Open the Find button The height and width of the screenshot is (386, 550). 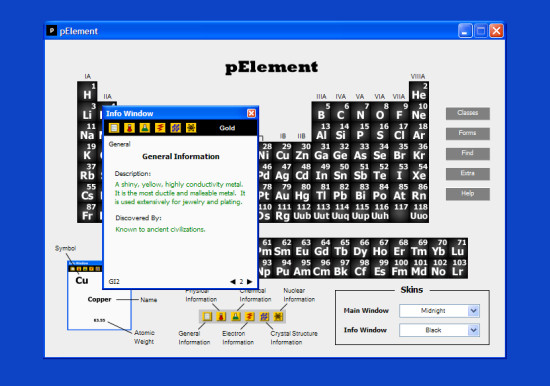coord(468,154)
